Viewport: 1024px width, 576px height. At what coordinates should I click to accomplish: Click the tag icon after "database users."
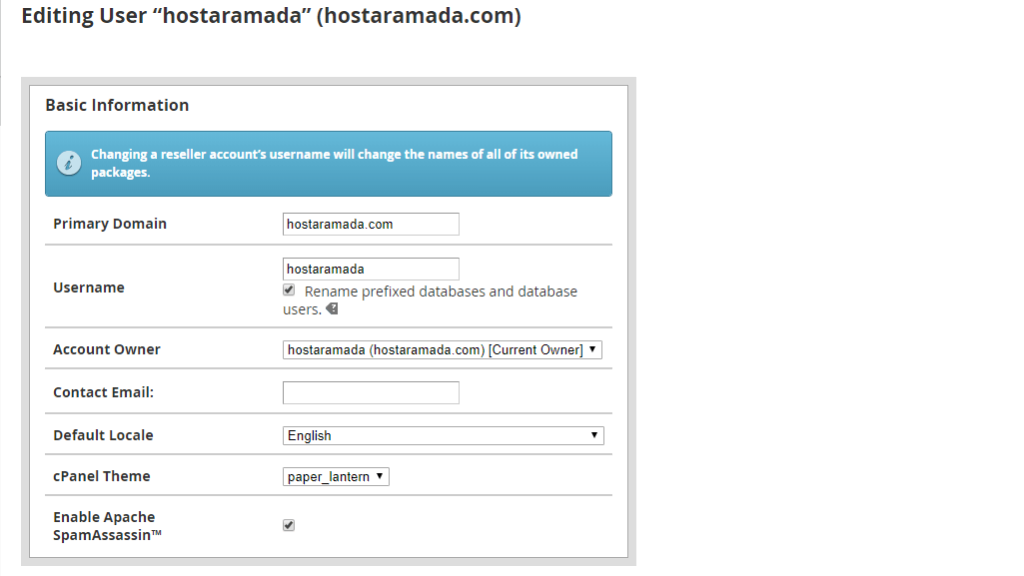(x=332, y=310)
